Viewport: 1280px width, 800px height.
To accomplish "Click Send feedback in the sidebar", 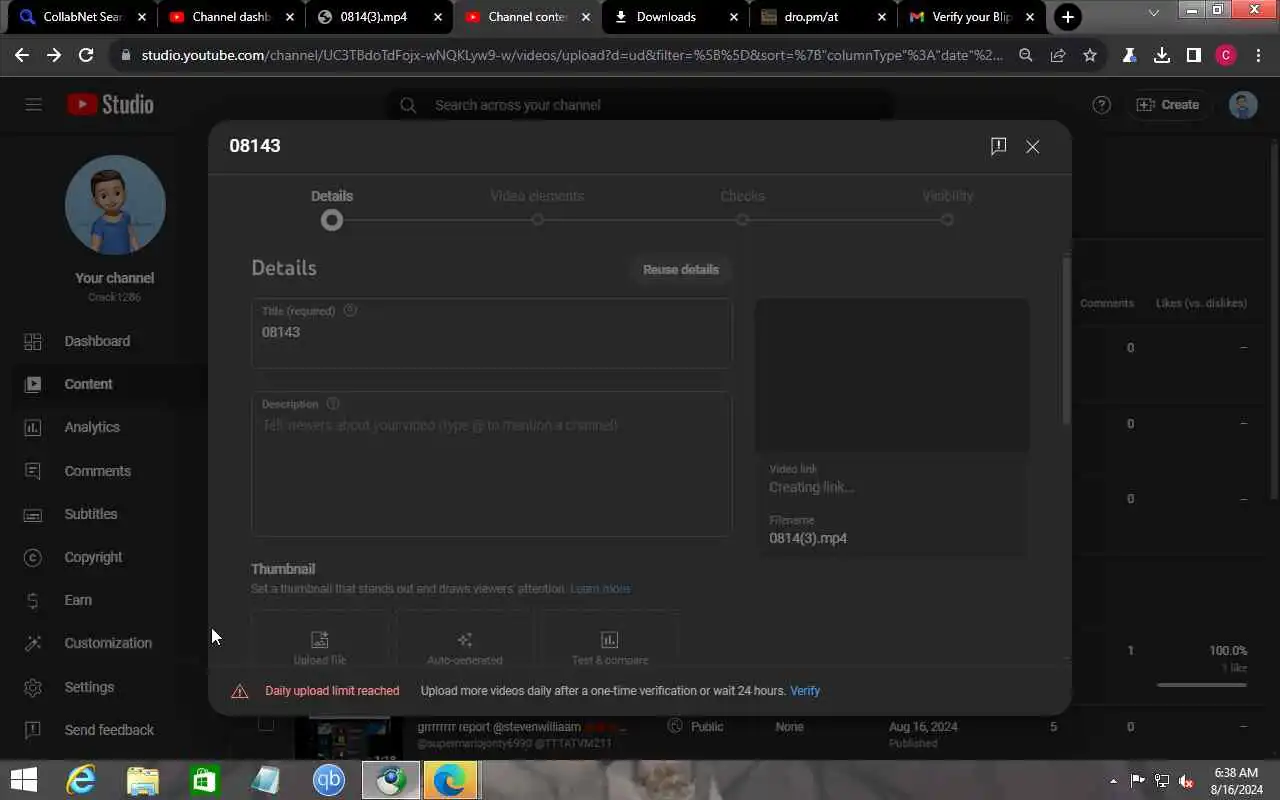I will 109,730.
